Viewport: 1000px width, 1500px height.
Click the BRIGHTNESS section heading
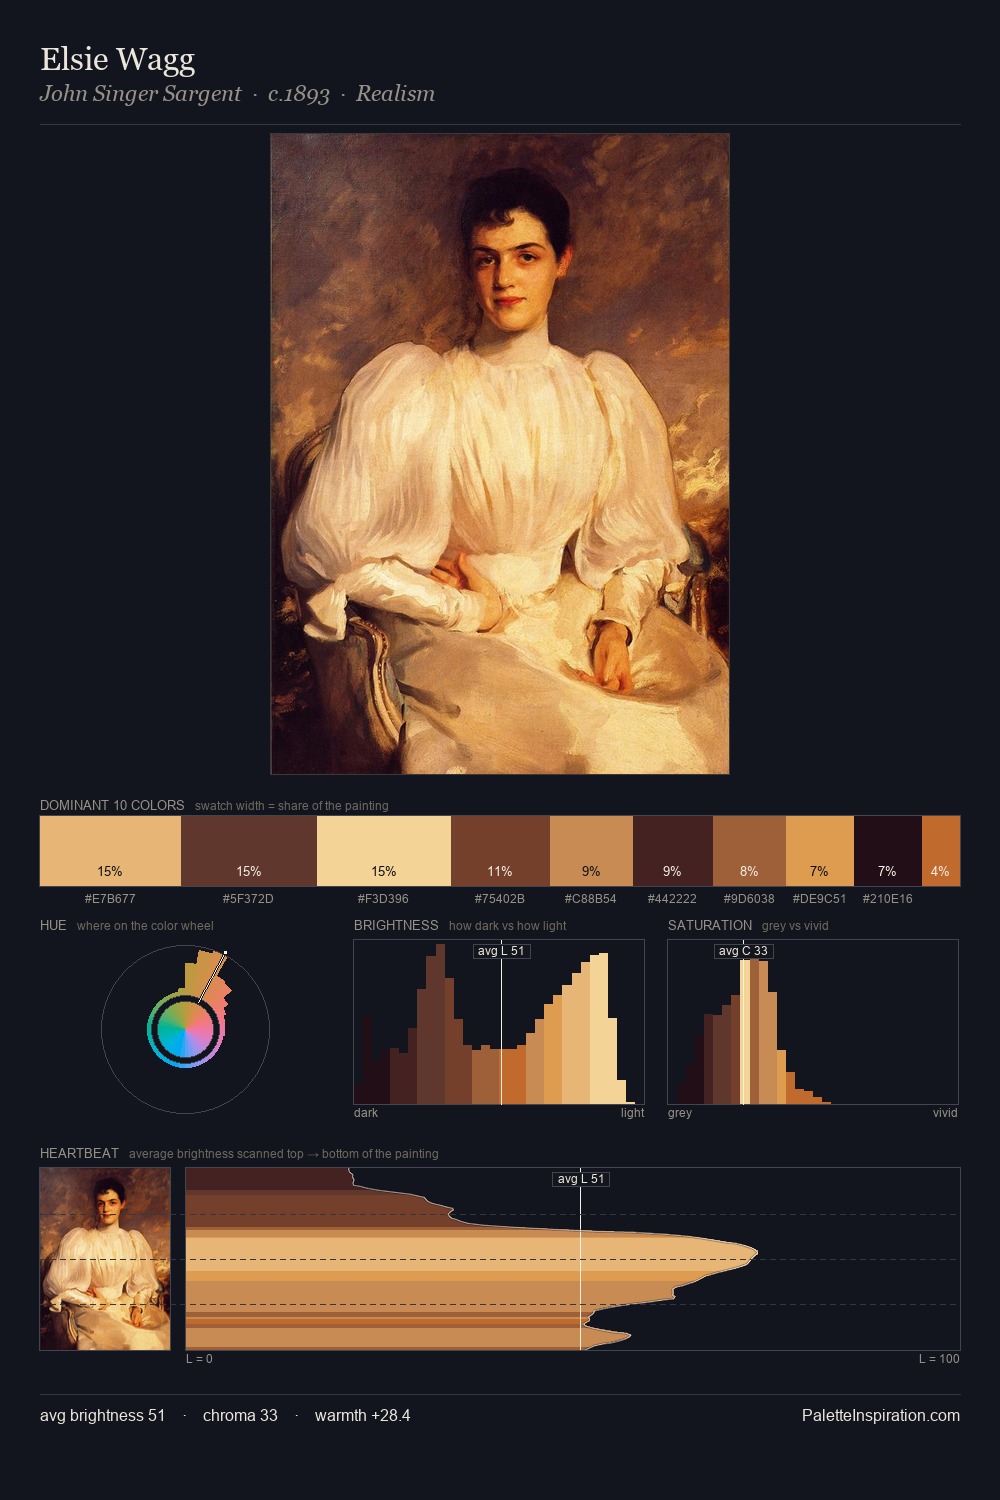coord(396,925)
